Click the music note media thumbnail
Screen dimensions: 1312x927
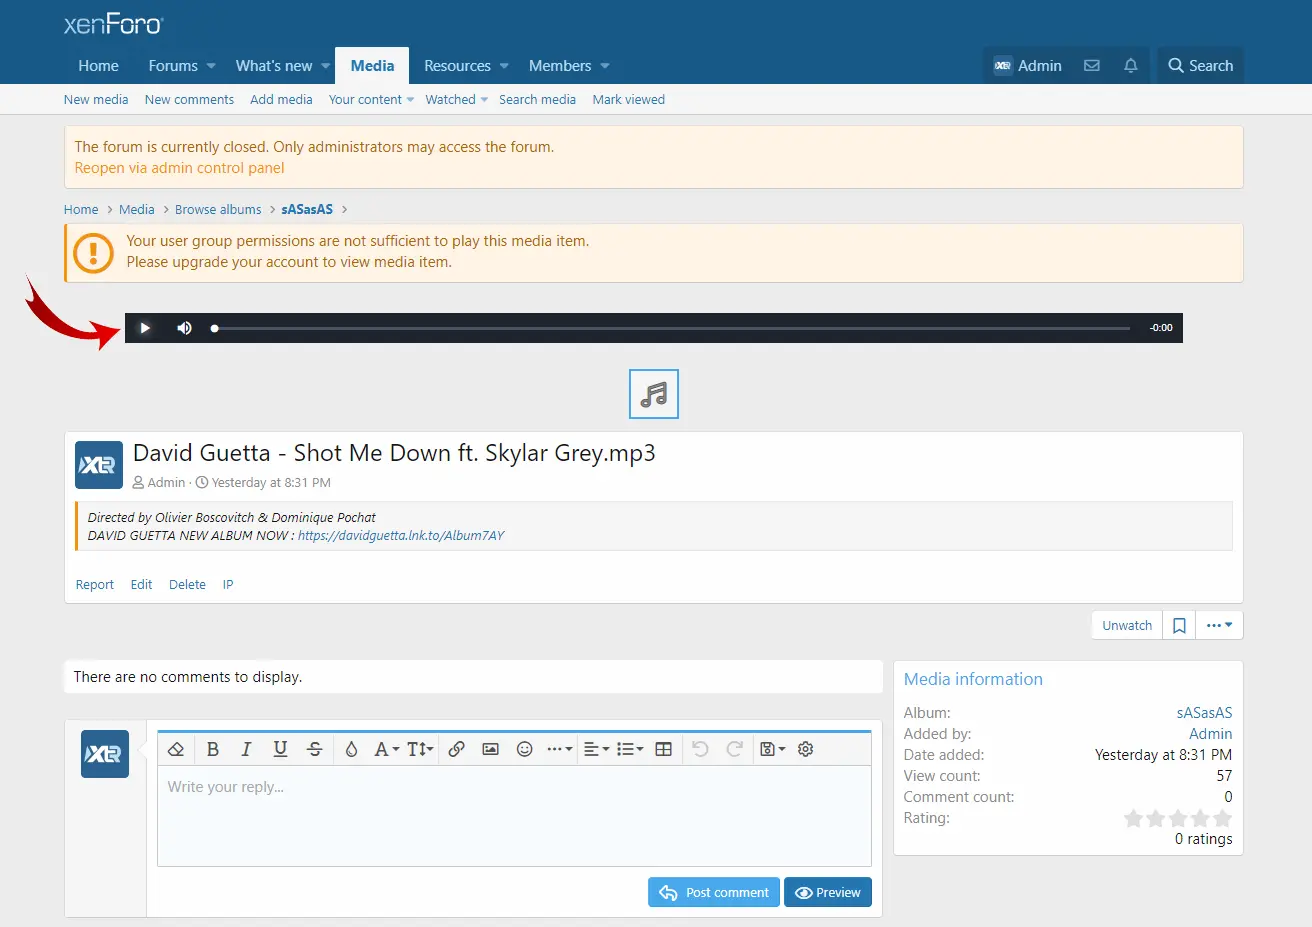click(x=654, y=394)
